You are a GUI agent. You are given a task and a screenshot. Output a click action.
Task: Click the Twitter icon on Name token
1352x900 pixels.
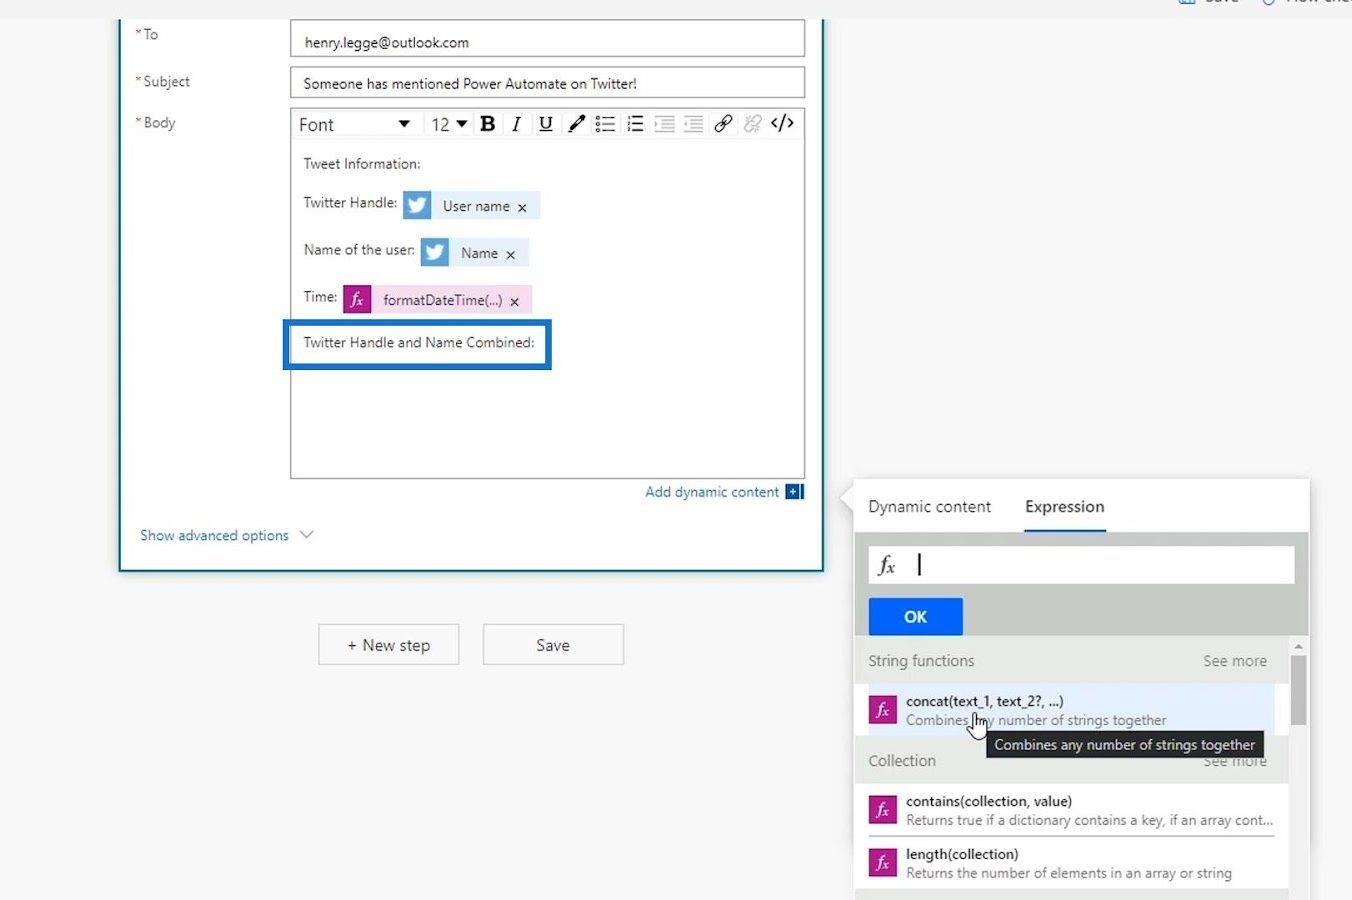[435, 252]
